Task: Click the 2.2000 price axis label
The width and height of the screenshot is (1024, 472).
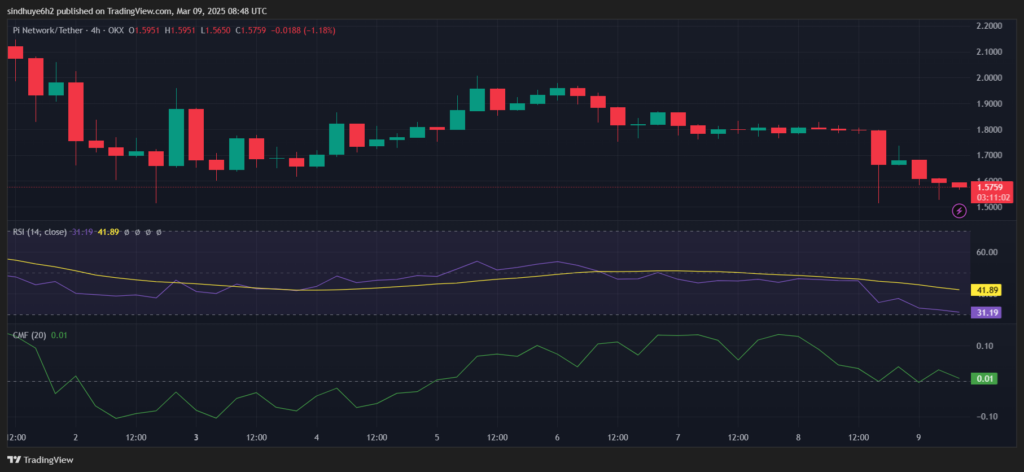Action: click(x=990, y=25)
